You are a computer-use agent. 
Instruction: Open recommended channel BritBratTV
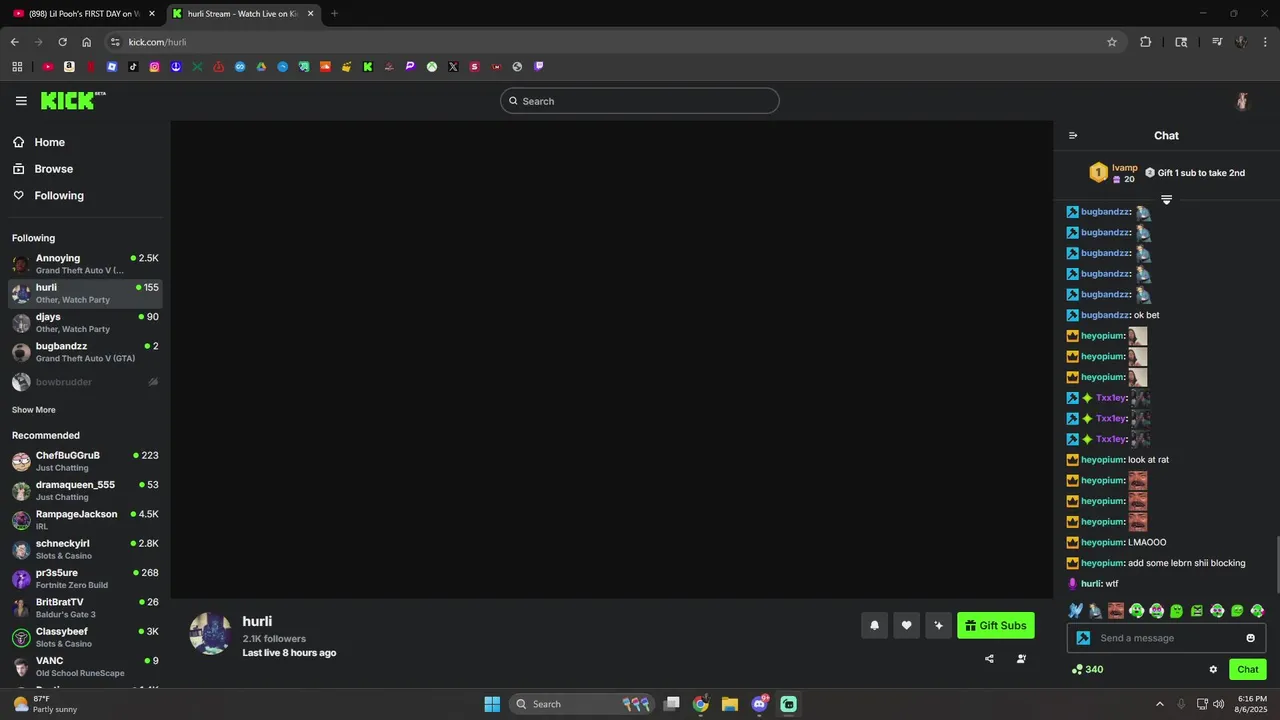(85, 608)
